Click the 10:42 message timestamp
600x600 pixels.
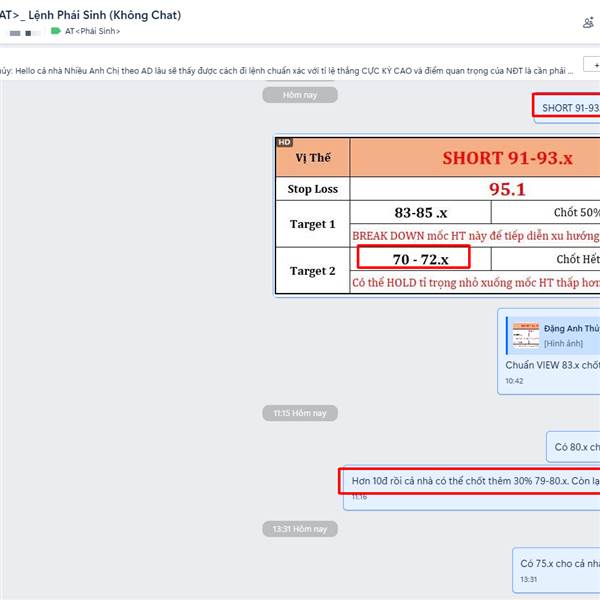pos(514,381)
